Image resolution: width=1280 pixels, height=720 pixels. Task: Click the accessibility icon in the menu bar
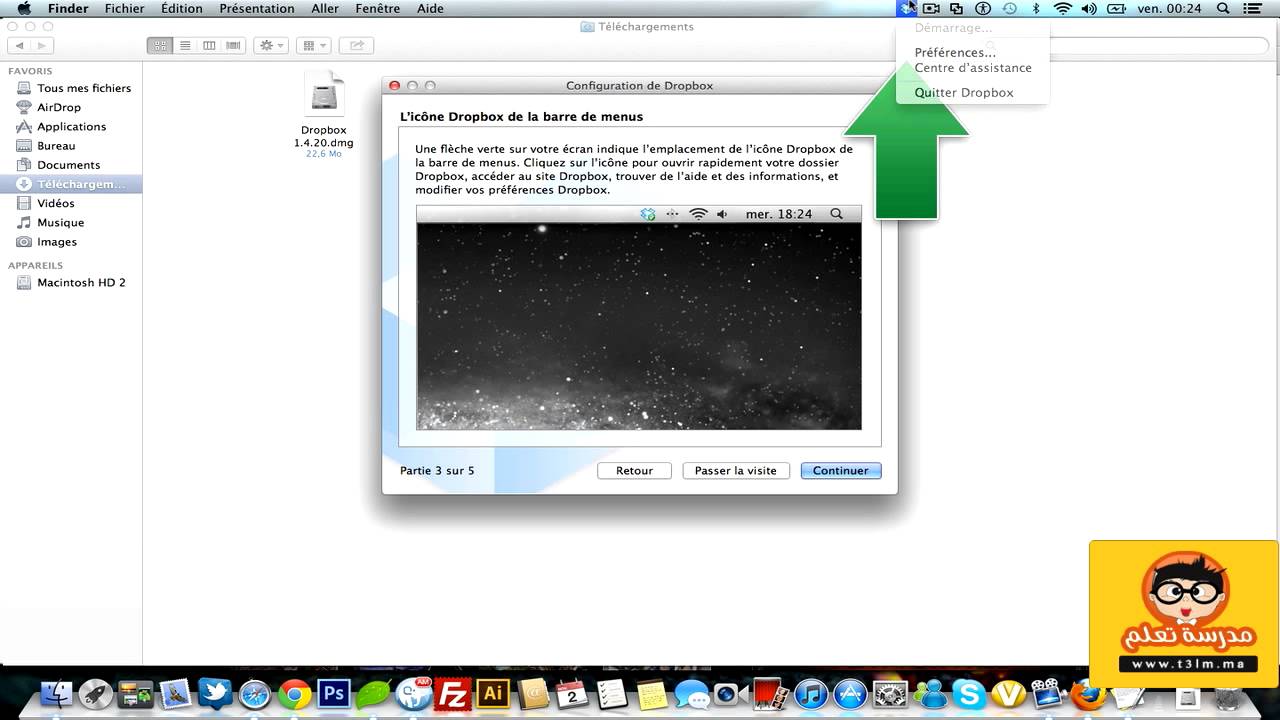point(983,8)
